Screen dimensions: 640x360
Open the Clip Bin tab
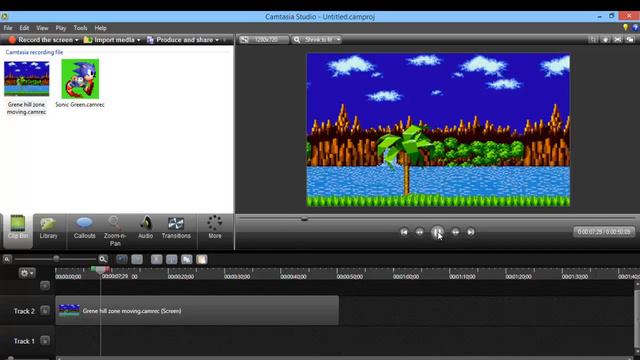coord(18,231)
